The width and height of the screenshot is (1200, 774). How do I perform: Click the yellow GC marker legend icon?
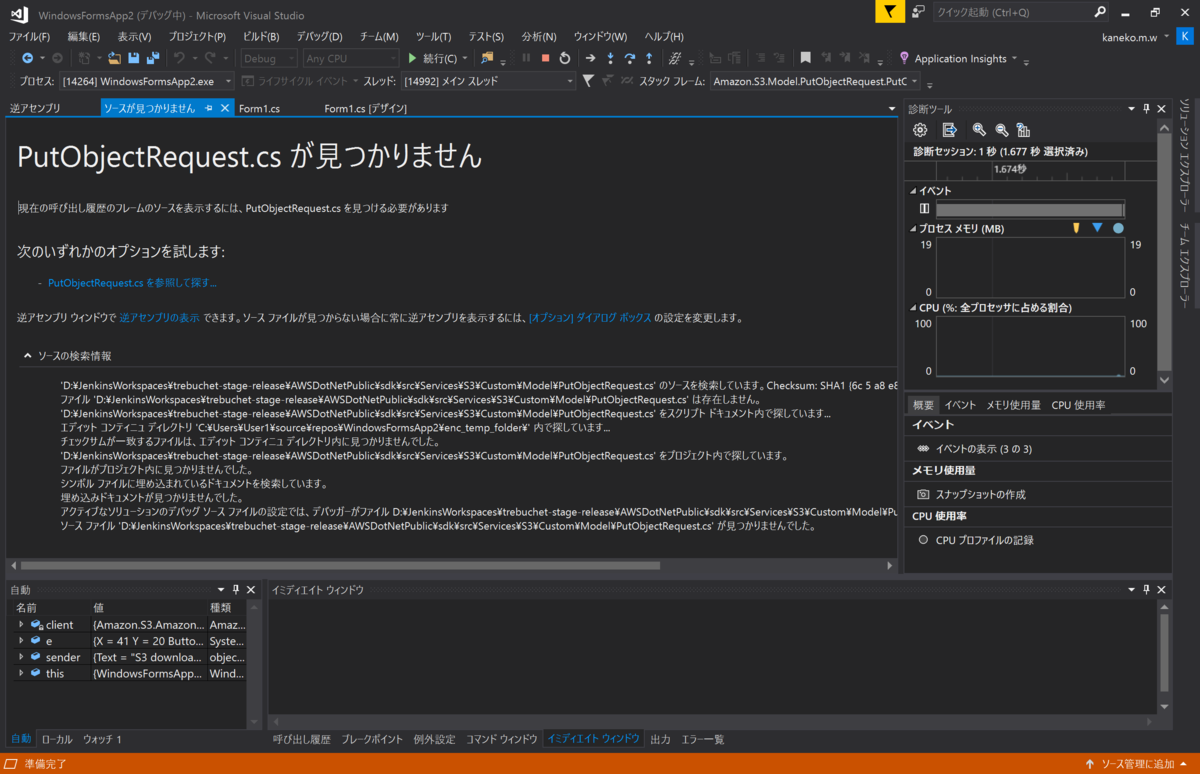(1076, 228)
